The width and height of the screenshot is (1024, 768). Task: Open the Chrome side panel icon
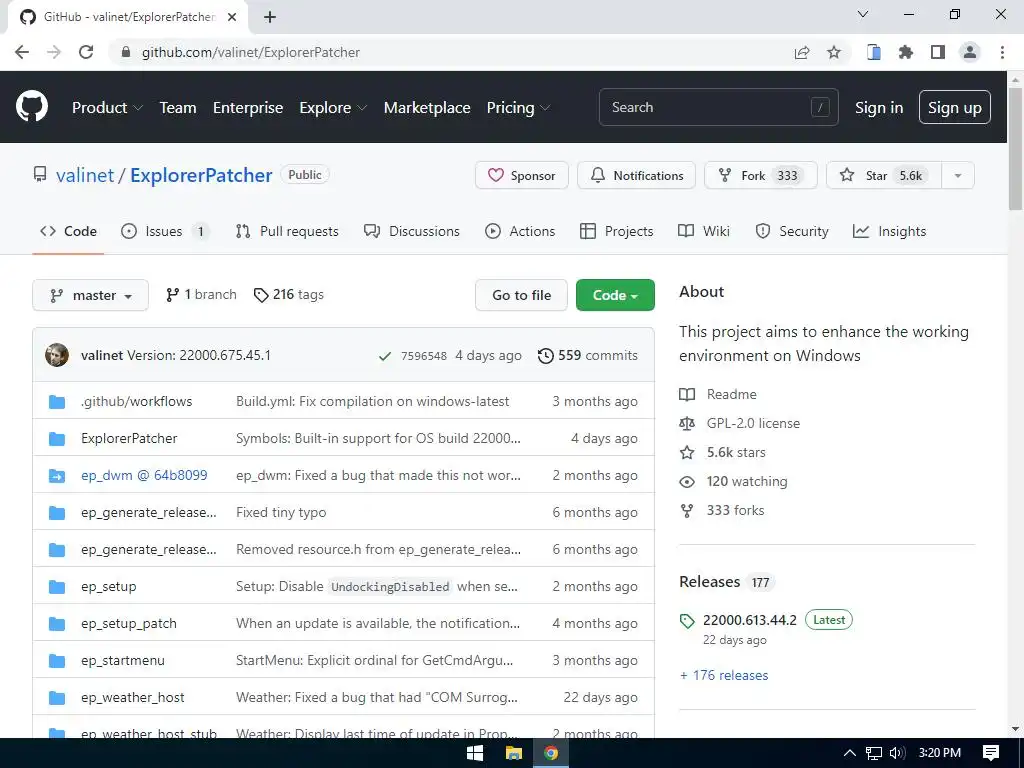tap(938, 52)
